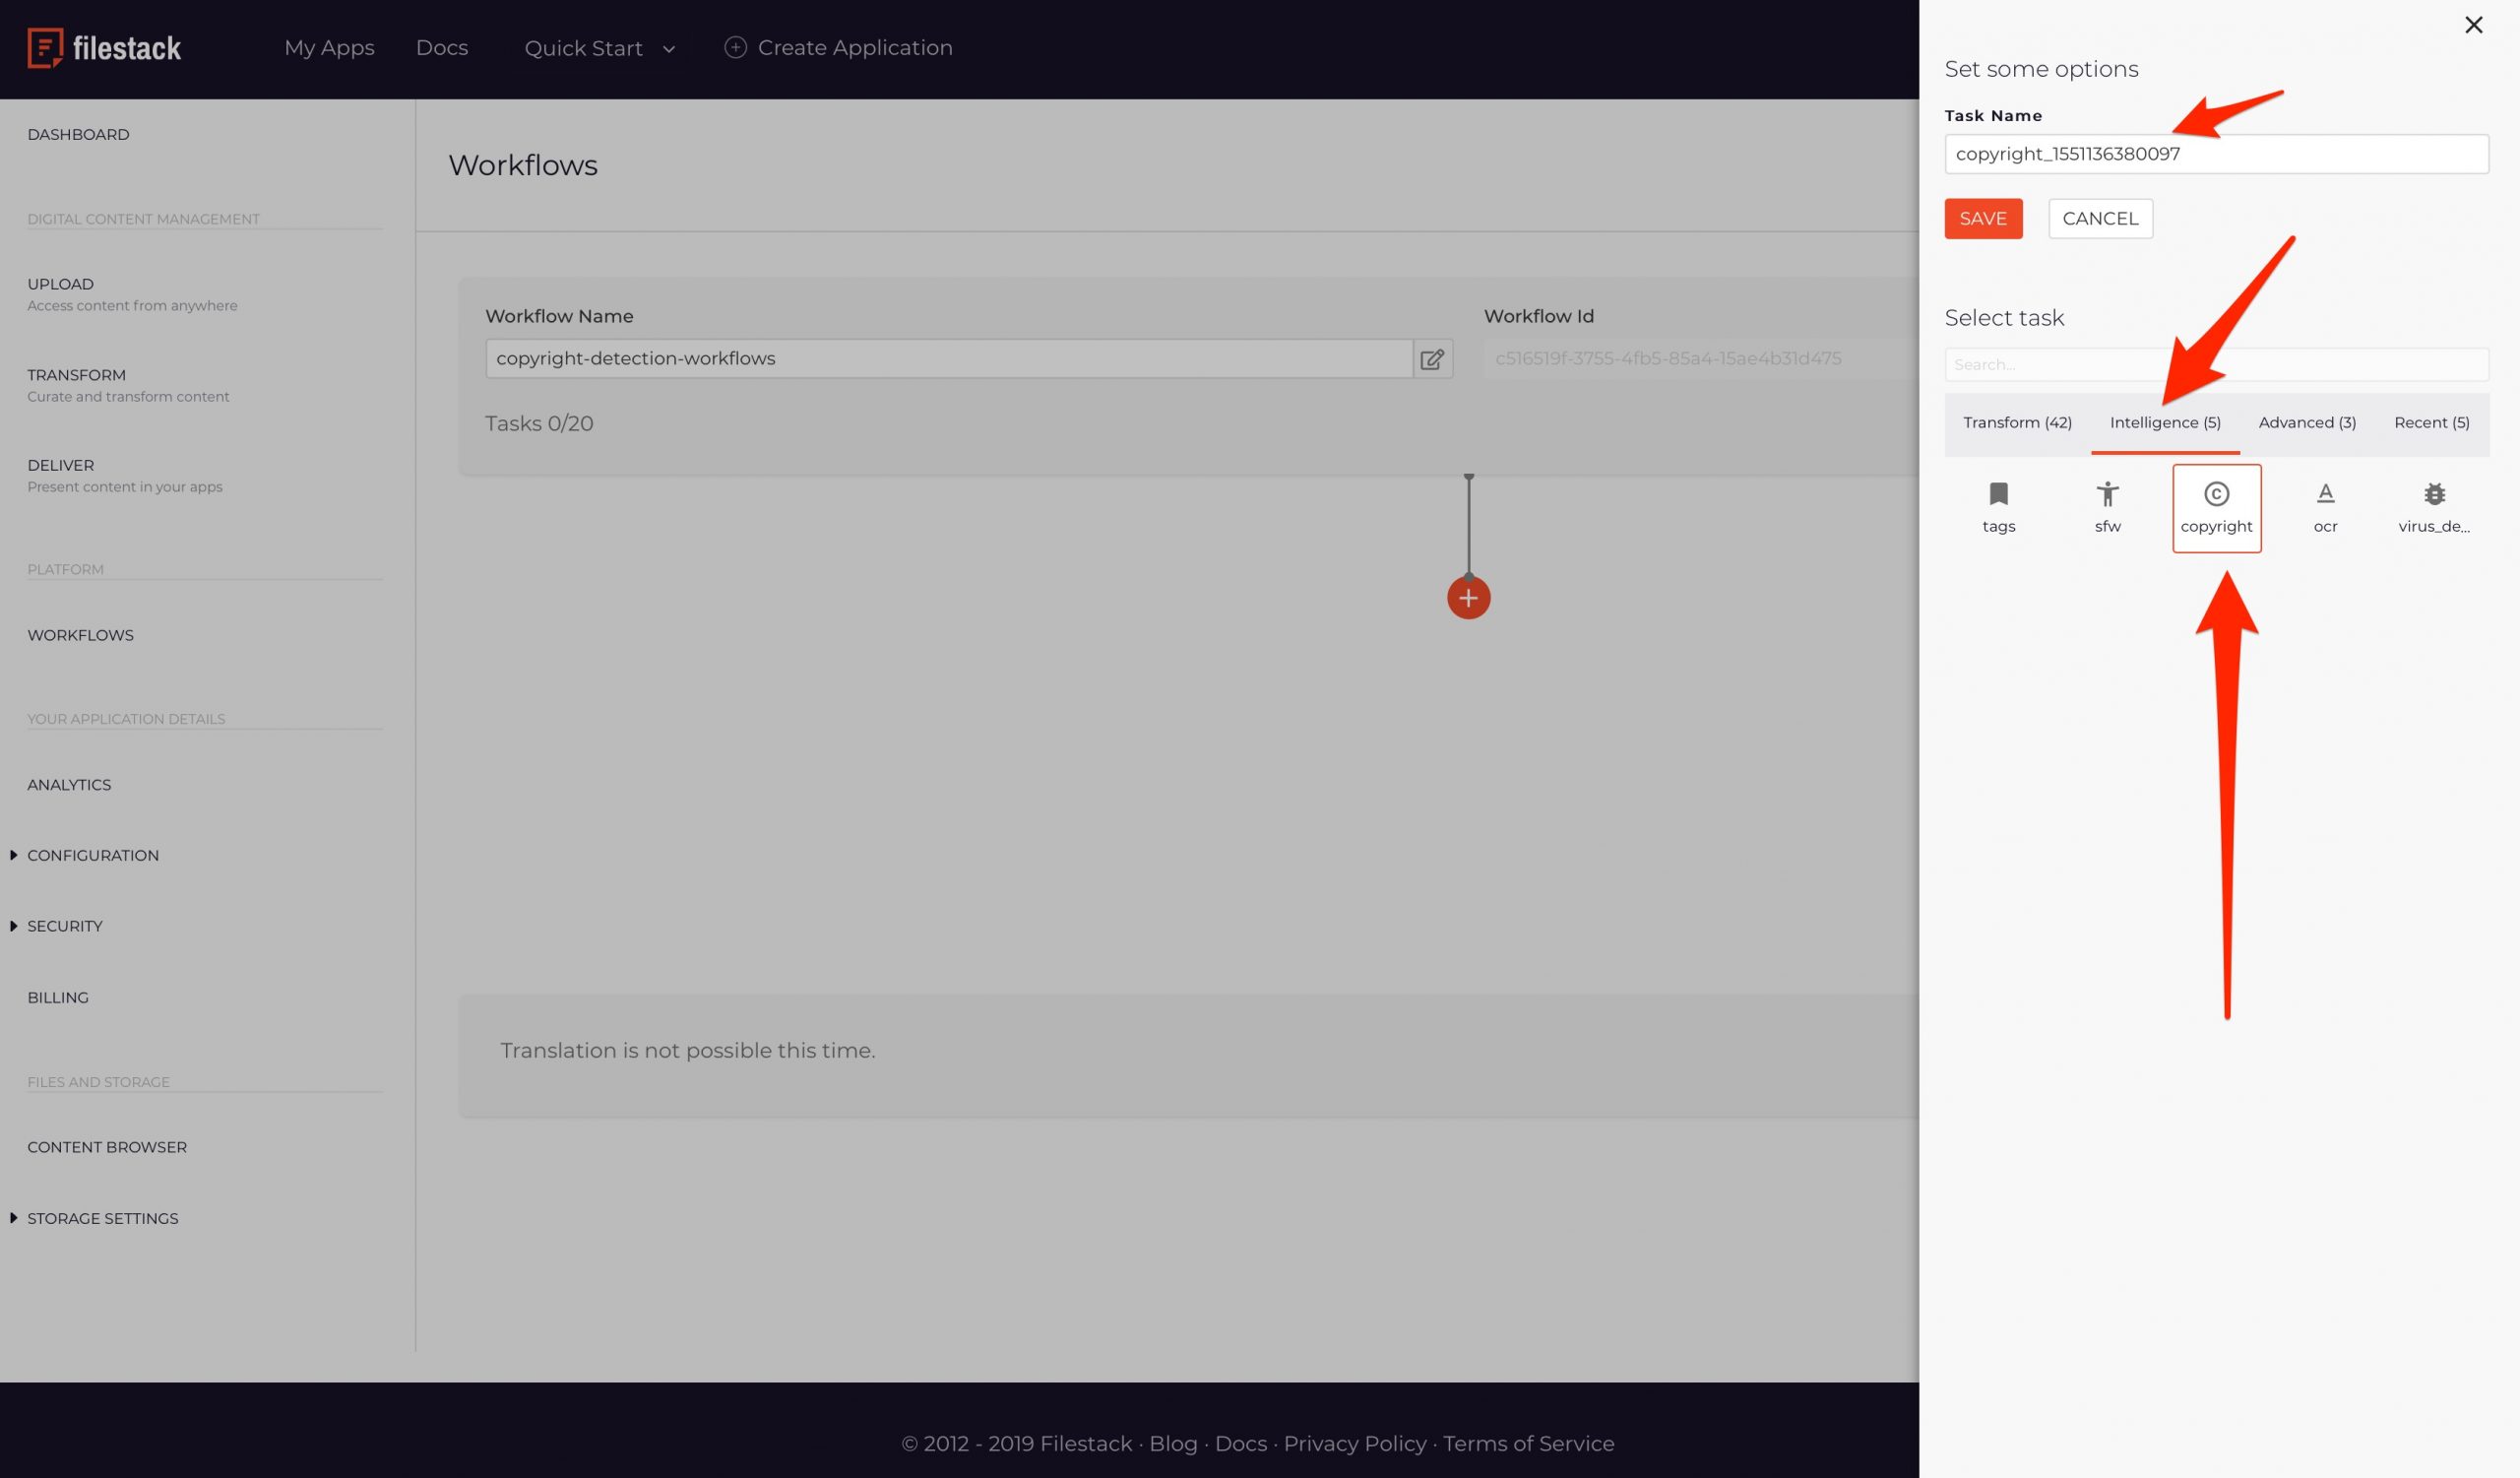Open Analytics in the sidebar
2520x1478 pixels.
coord(69,785)
